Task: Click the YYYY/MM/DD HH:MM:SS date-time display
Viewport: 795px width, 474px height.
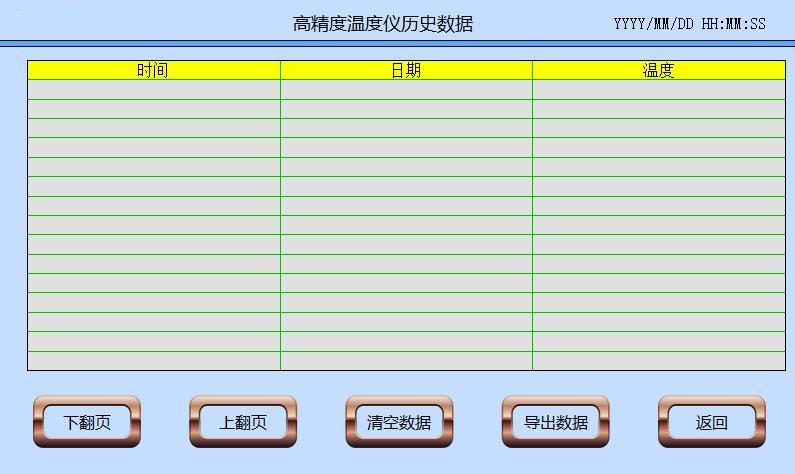Action: (x=689, y=23)
